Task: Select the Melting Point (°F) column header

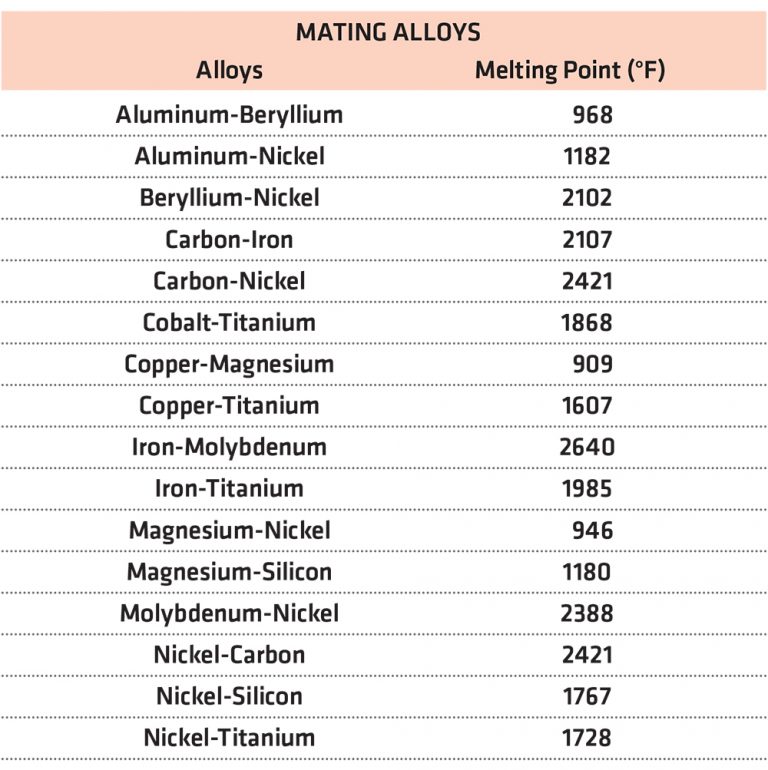Action: click(x=570, y=70)
